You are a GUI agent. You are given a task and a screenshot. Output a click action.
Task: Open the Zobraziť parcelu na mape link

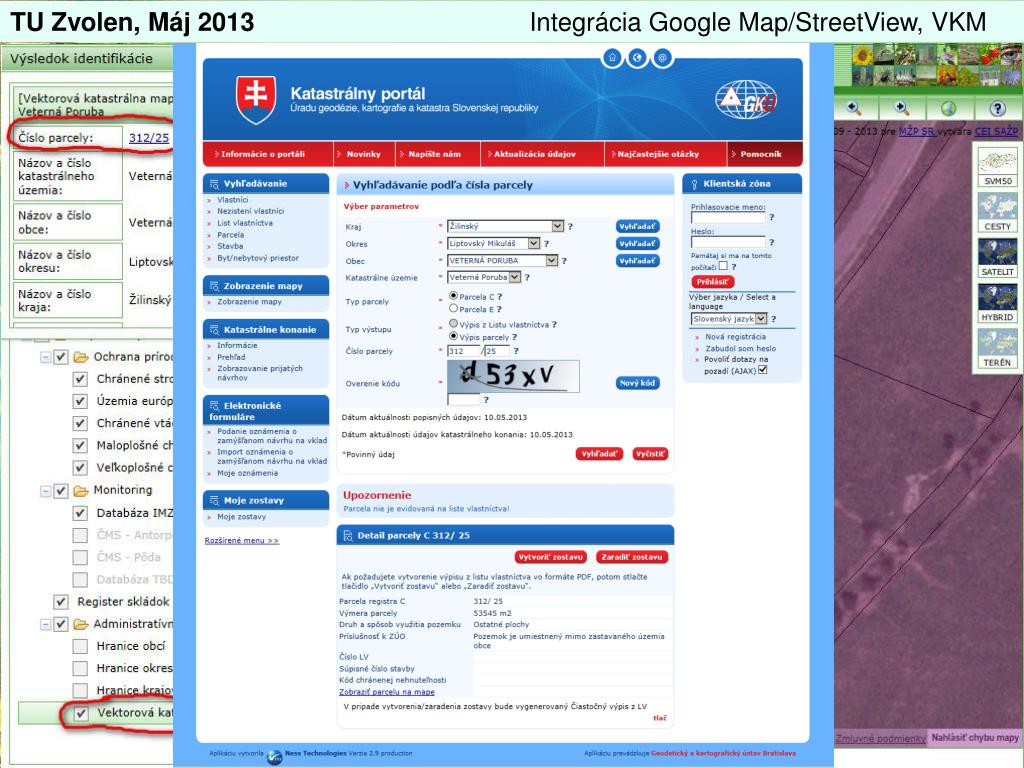coord(387,692)
